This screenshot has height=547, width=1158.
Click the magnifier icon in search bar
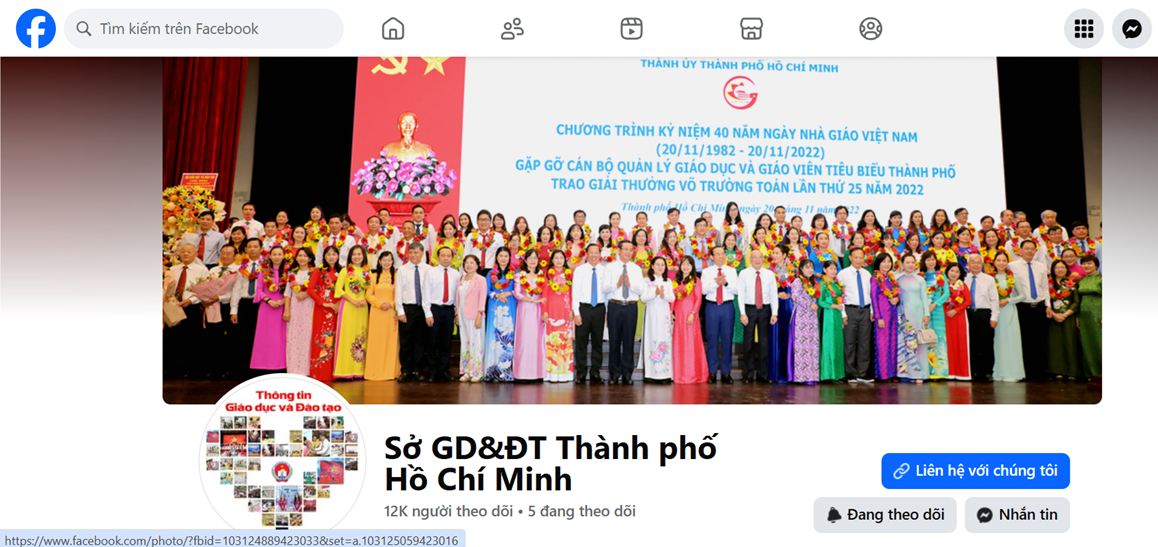[x=84, y=29]
